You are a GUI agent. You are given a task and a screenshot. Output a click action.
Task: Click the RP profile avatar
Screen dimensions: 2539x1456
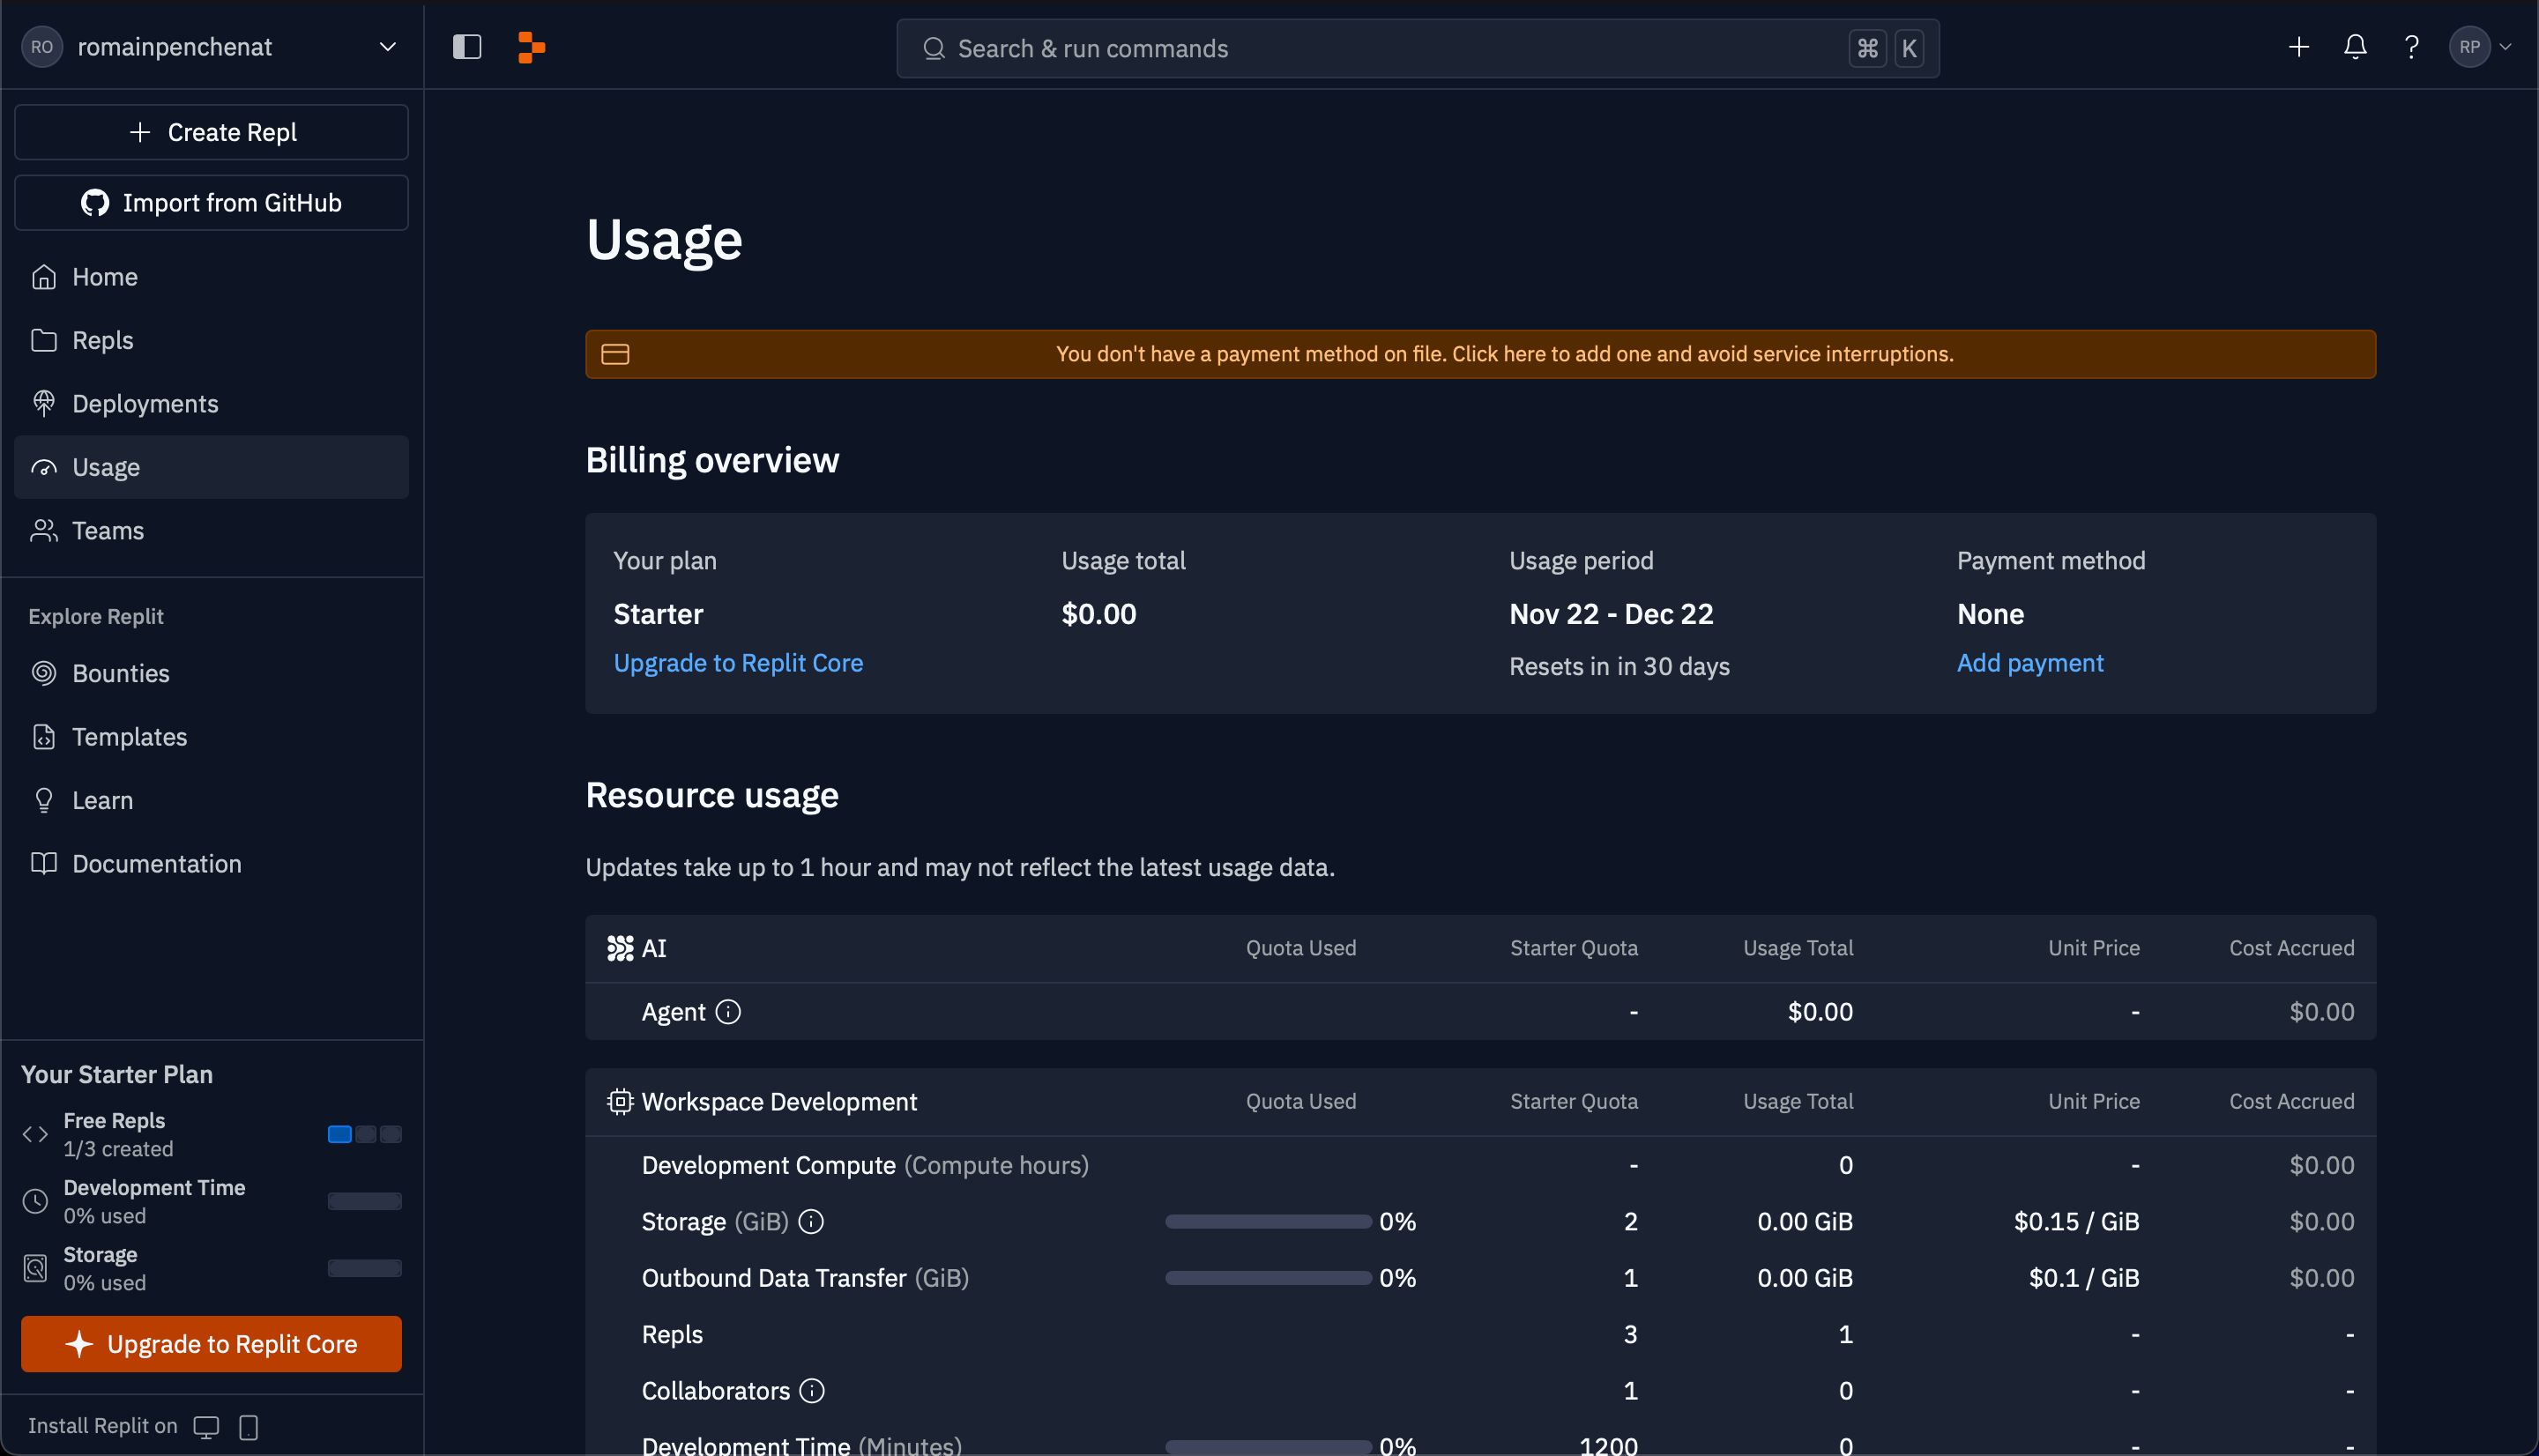click(2469, 47)
